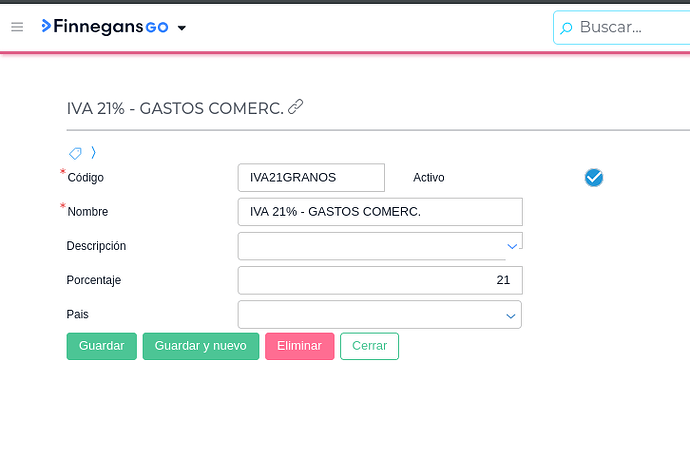Click the Finnegans GO logo
The width and height of the screenshot is (690, 458).
[x=104, y=27]
